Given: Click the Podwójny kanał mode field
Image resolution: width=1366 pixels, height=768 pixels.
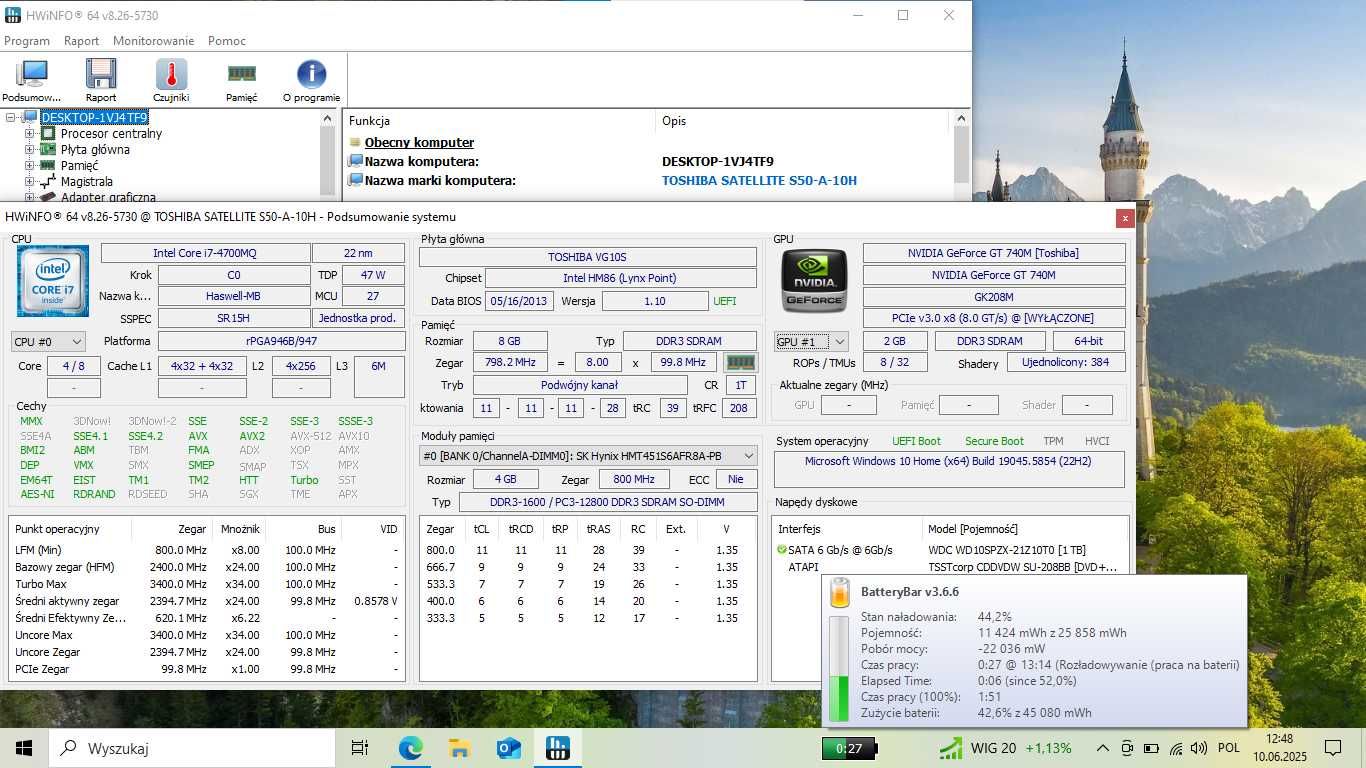Looking at the screenshot, I should click(580, 385).
